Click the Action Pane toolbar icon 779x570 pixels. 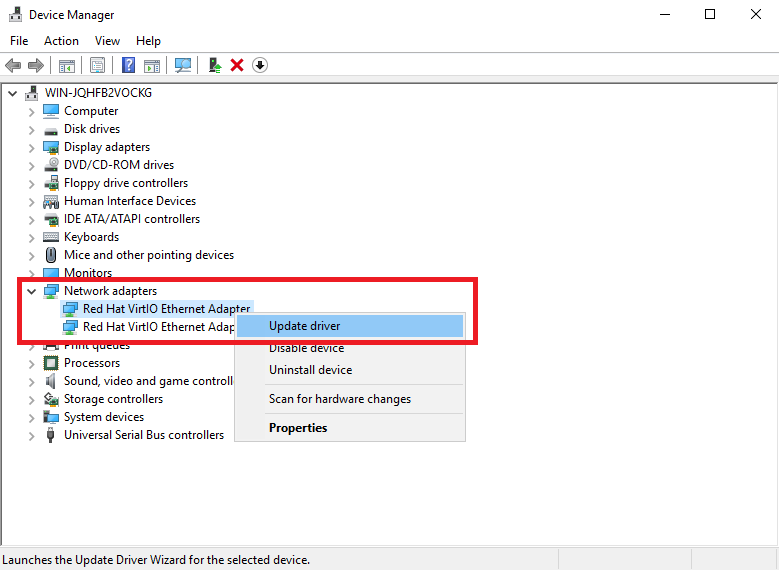click(152, 65)
